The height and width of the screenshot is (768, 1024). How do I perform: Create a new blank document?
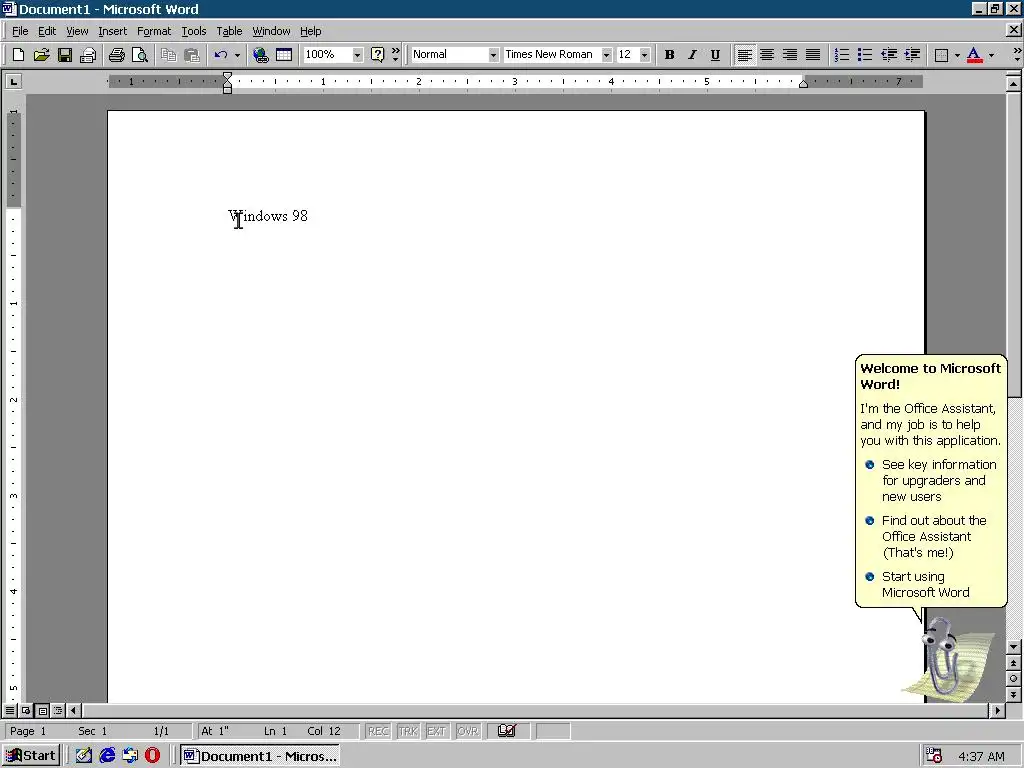click(18, 55)
